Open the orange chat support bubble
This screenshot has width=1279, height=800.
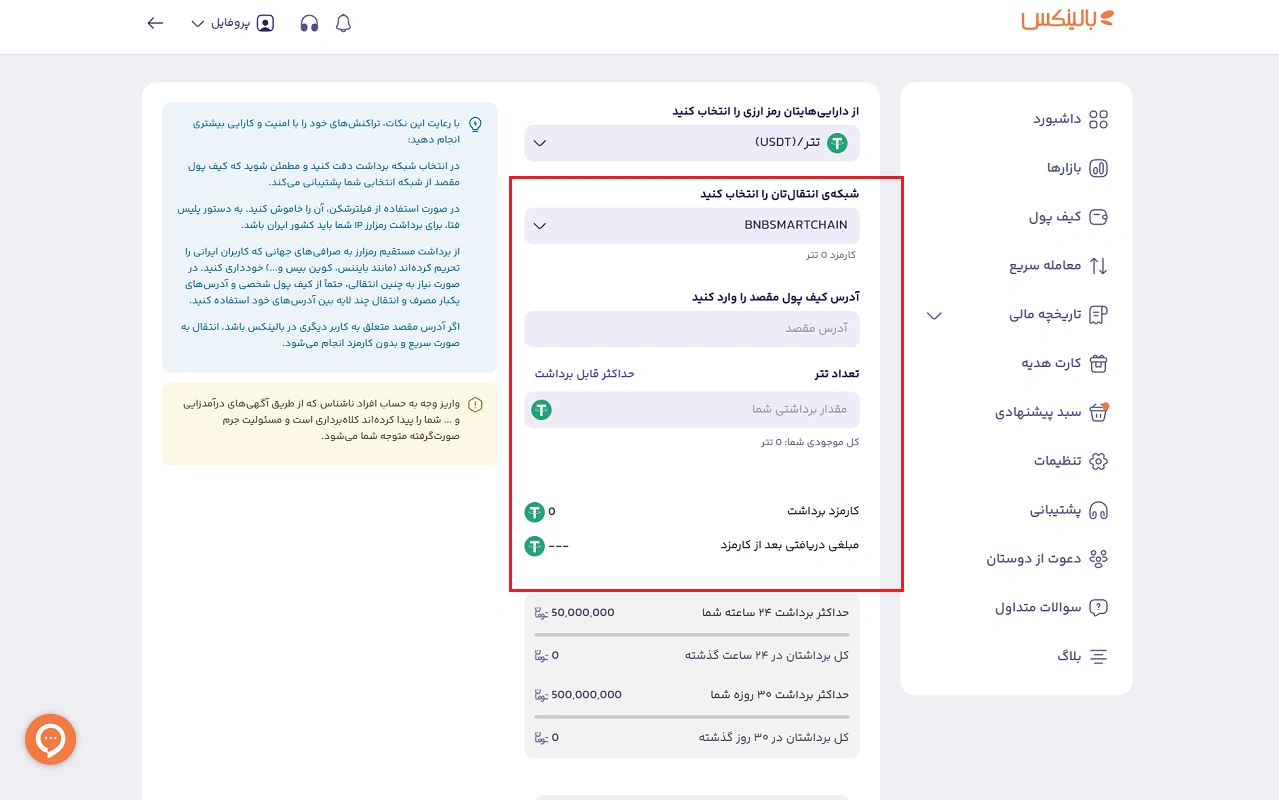pyautogui.click(x=50, y=739)
